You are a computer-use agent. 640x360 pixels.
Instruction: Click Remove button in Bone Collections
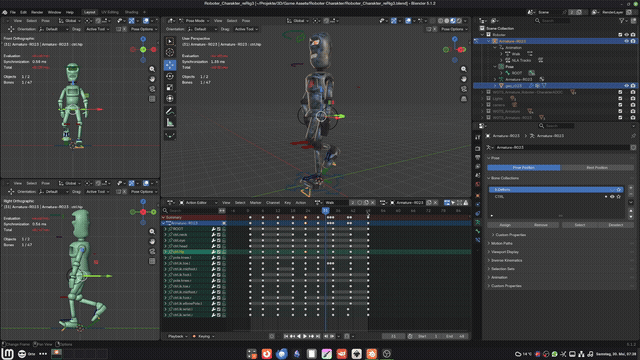(541, 225)
